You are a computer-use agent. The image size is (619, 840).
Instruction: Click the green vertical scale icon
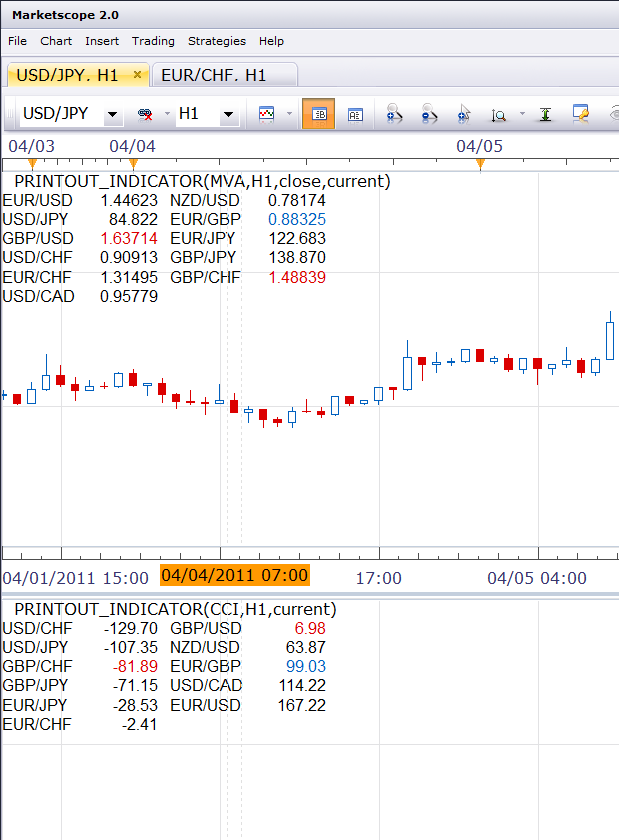(x=545, y=114)
